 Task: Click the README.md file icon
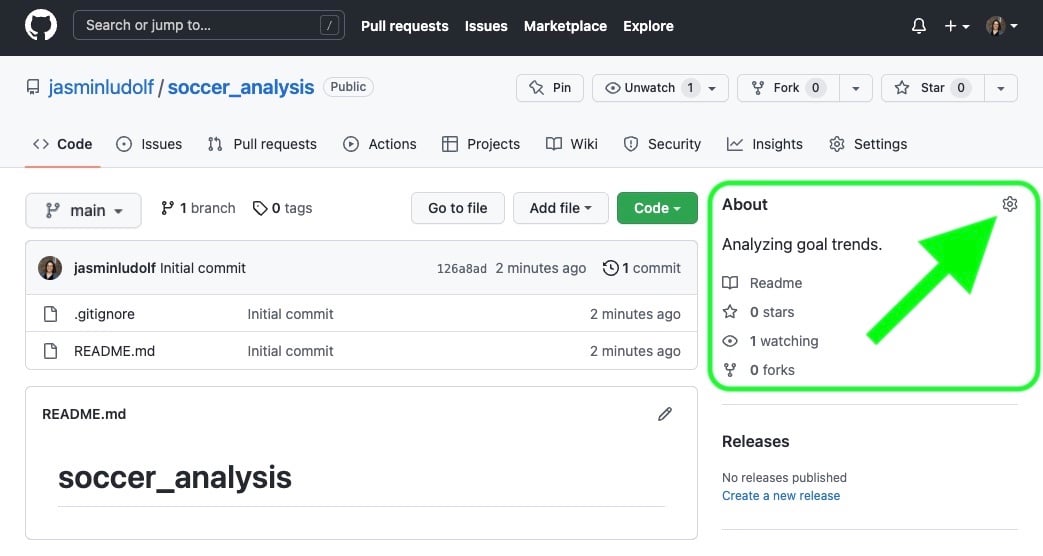point(51,350)
